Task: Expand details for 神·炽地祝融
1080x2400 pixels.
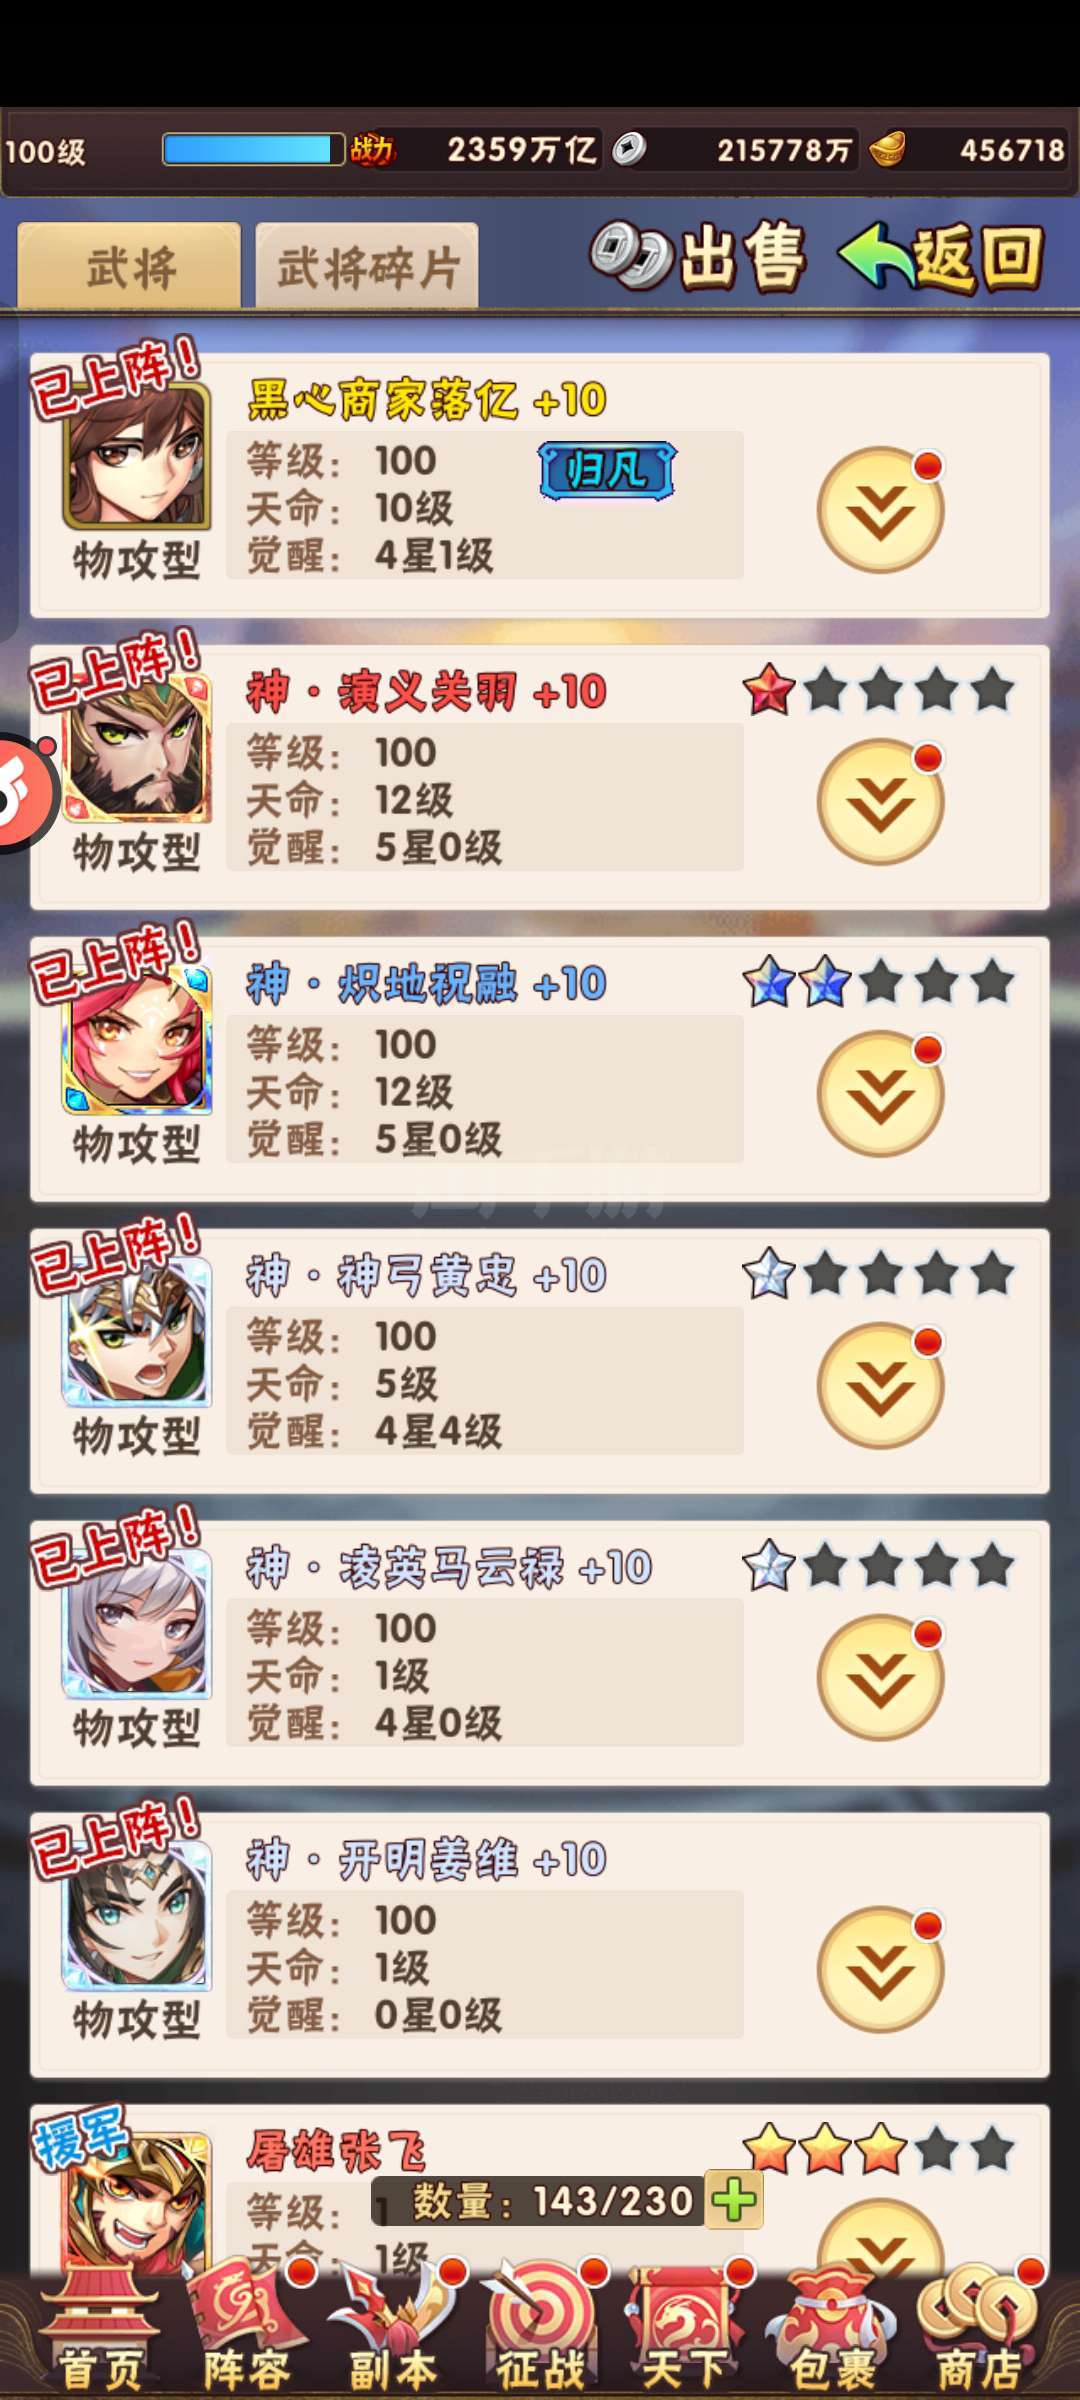Action: (x=881, y=1094)
